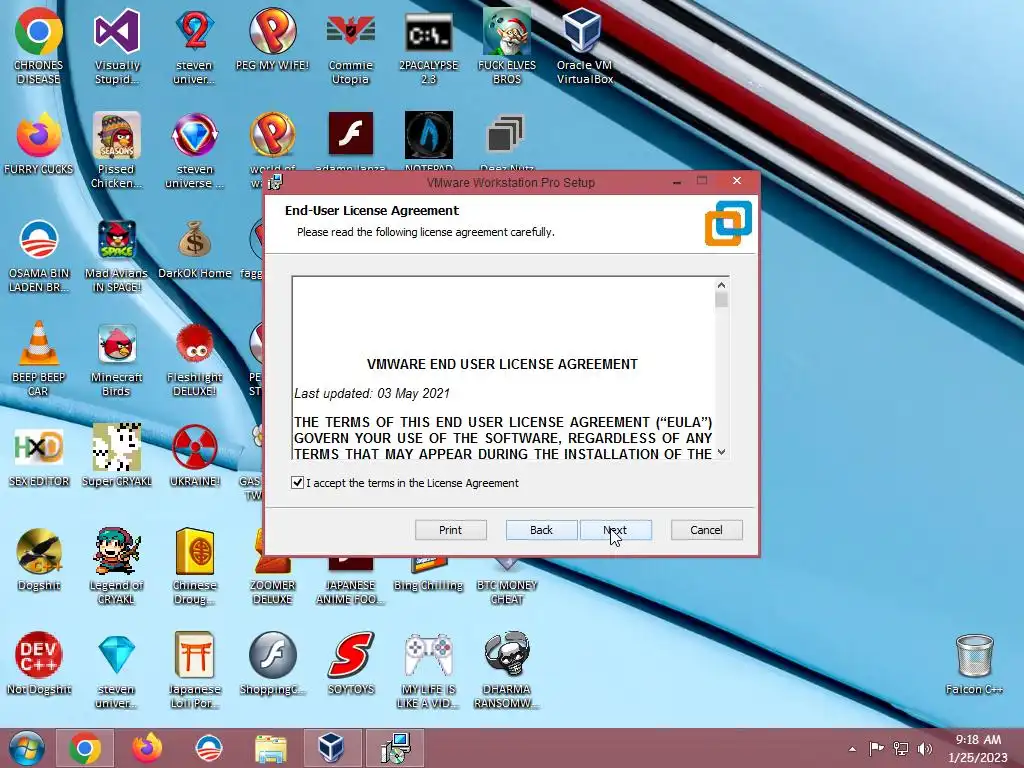Viewport: 1024px width, 768px height.
Task: Click the installer setup taskbar button
Action: pos(395,748)
